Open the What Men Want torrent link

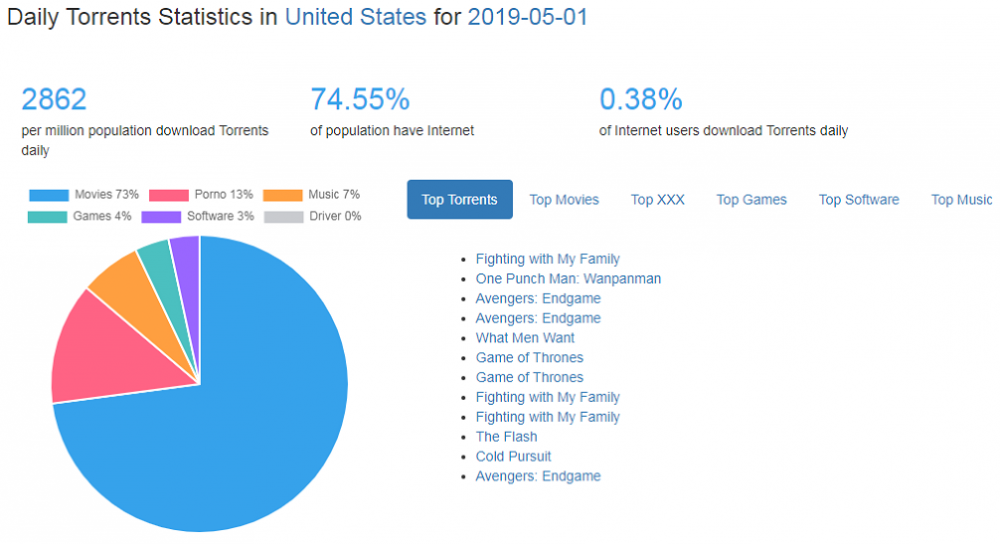(x=525, y=338)
